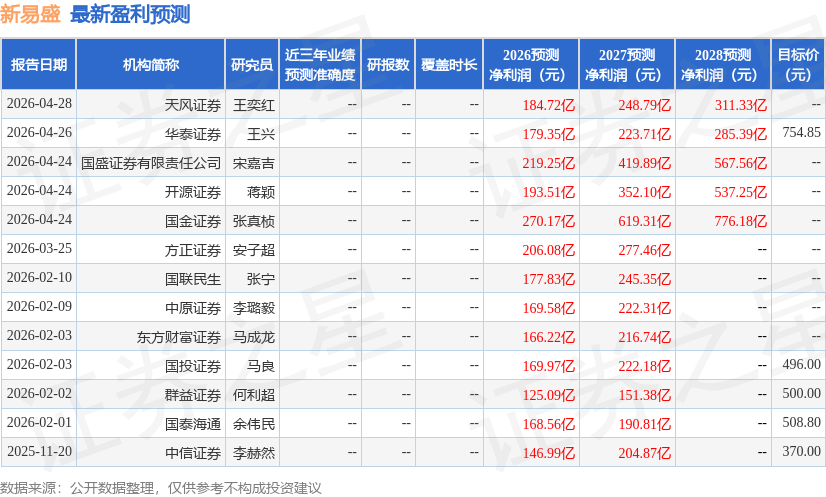This screenshot has width=826, height=497.
Task: Click date cell 2026-02-01
Action: 39,422
